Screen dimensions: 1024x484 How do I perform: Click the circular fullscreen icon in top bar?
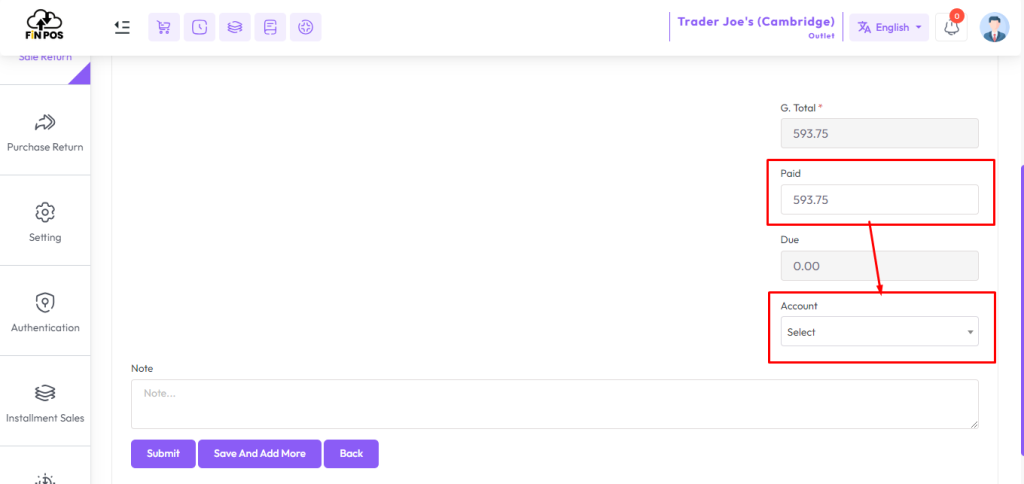[x=305, y=27]
